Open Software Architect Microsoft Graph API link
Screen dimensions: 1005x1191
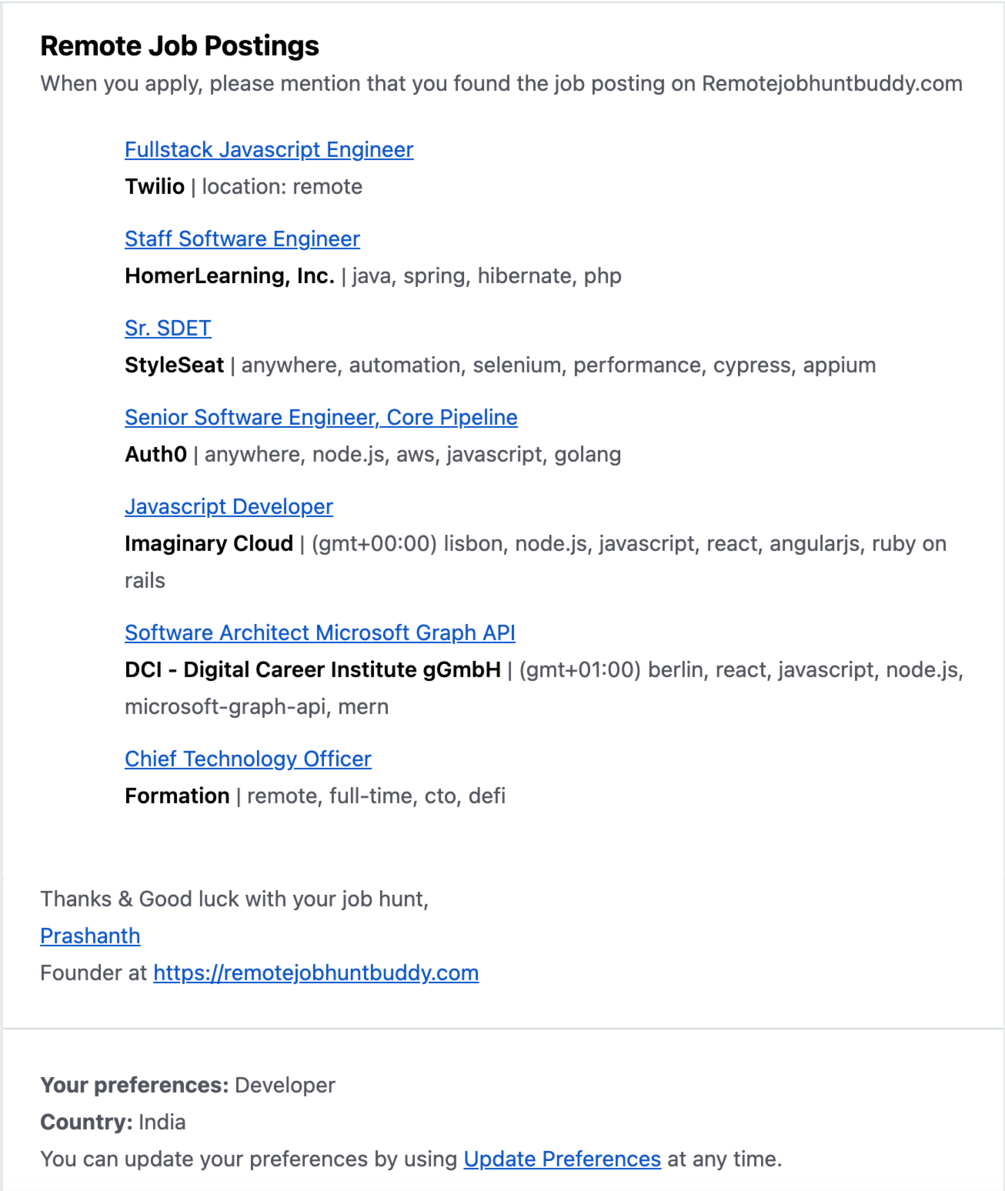pyautogui.click(x=320, y=633)
